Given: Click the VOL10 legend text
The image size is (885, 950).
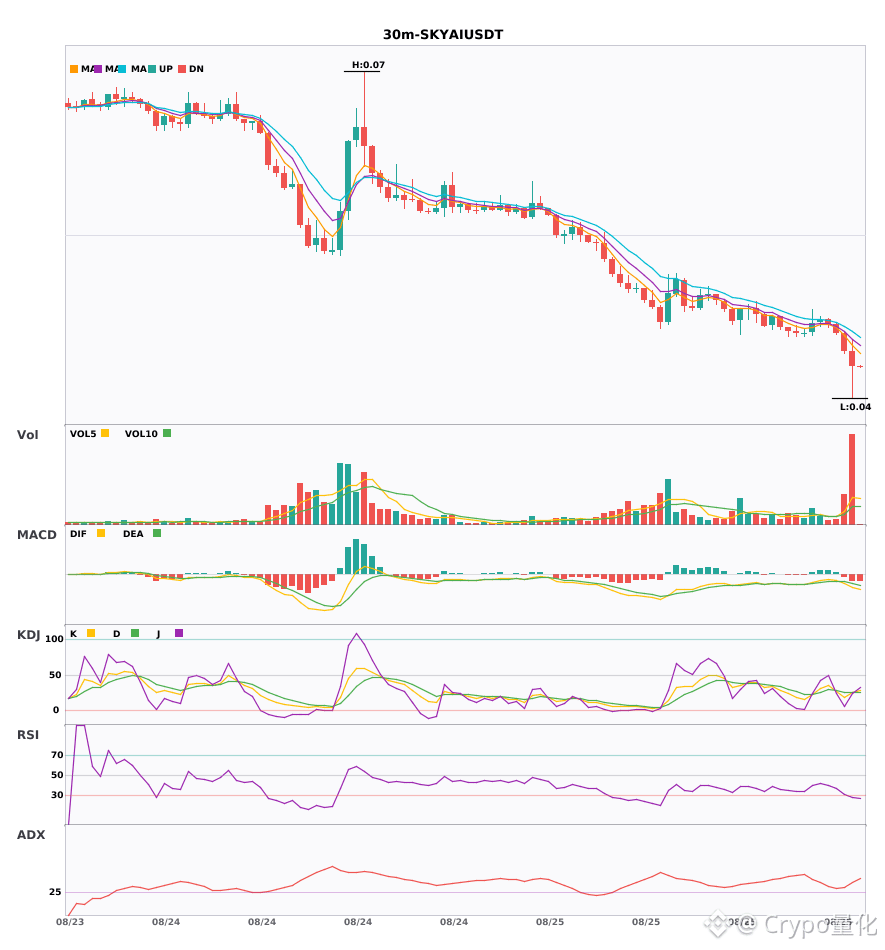Looking at the screenshot, I should pyautogui.click(x=141, y=434).
